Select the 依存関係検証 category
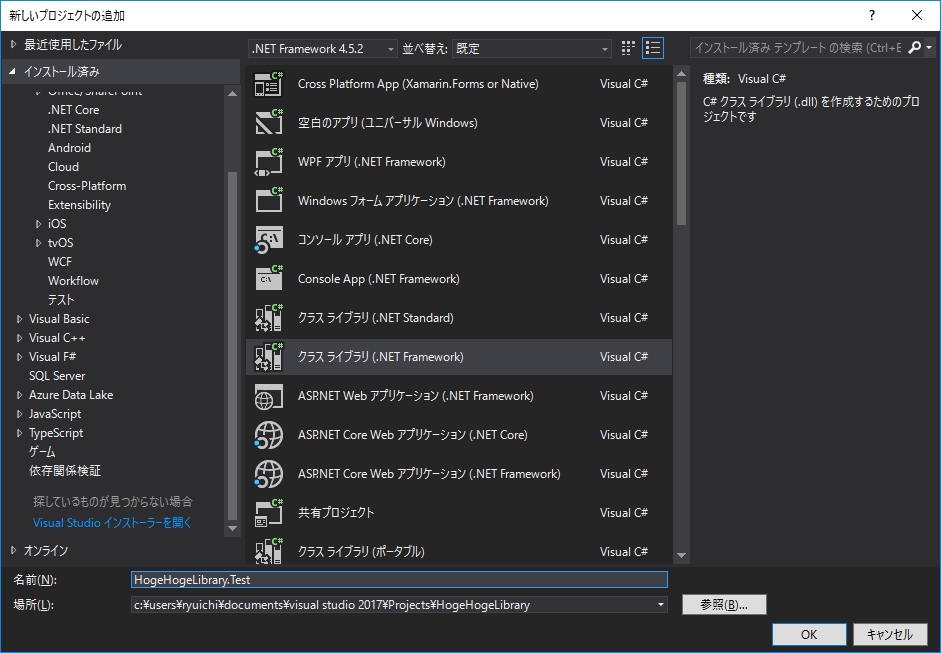Screen dimensions: 941x653 (65, 471)
